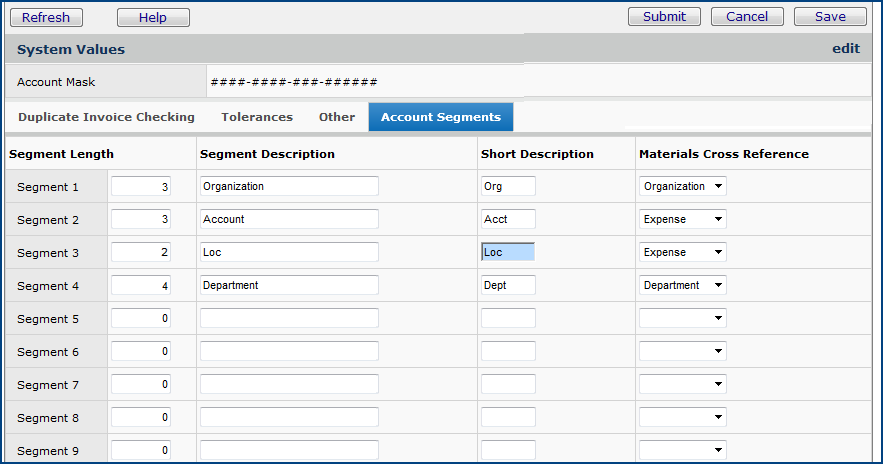Save the system values changes
This screenshot has width=883, height=464.
point(830,17)
